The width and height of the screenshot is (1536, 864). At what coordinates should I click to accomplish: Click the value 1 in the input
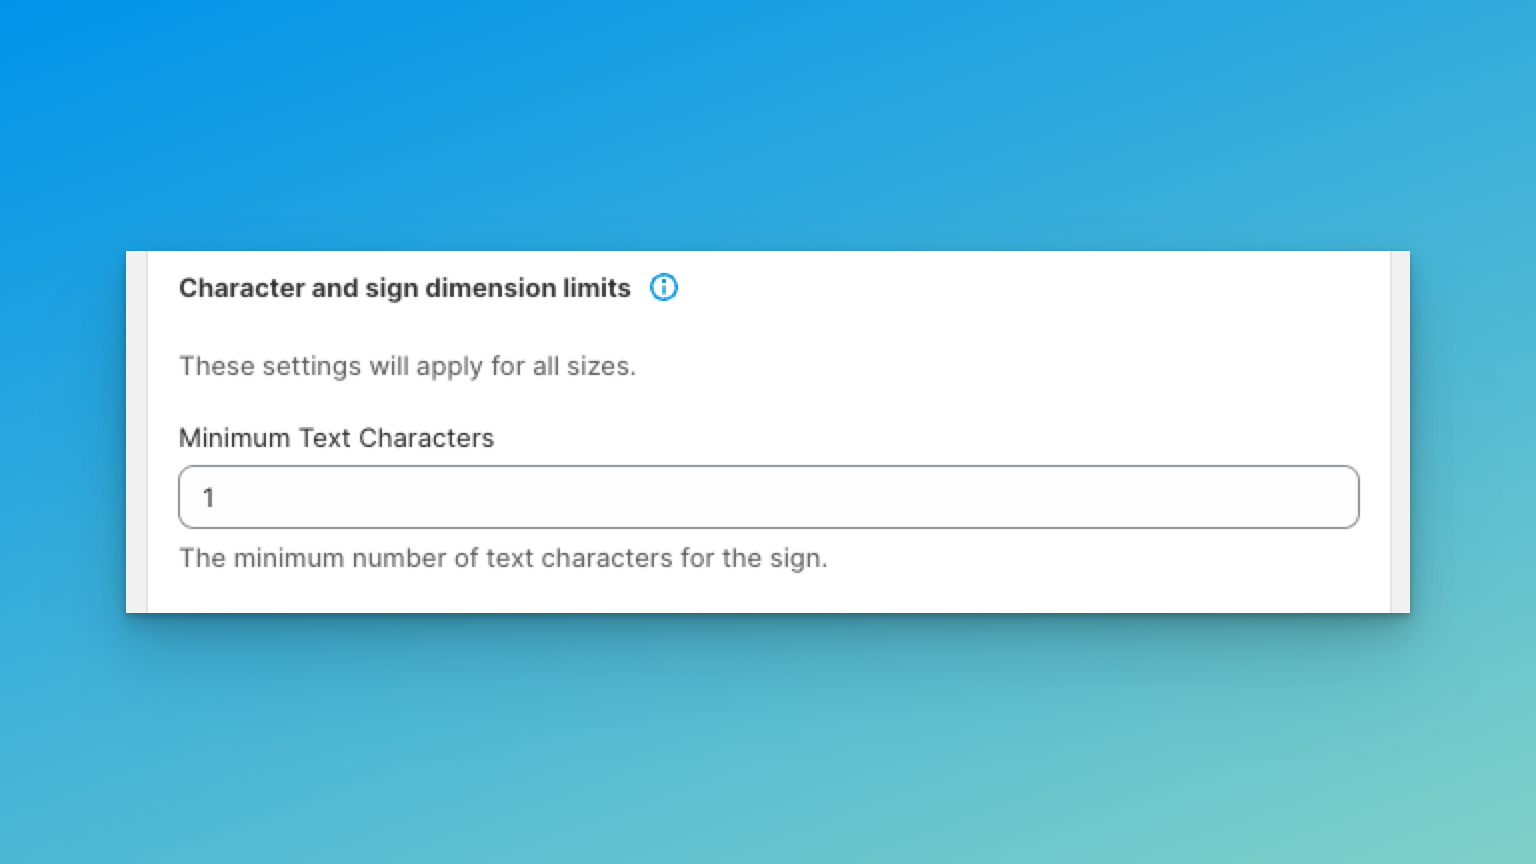pyautogui.click(x=208, y=498)
